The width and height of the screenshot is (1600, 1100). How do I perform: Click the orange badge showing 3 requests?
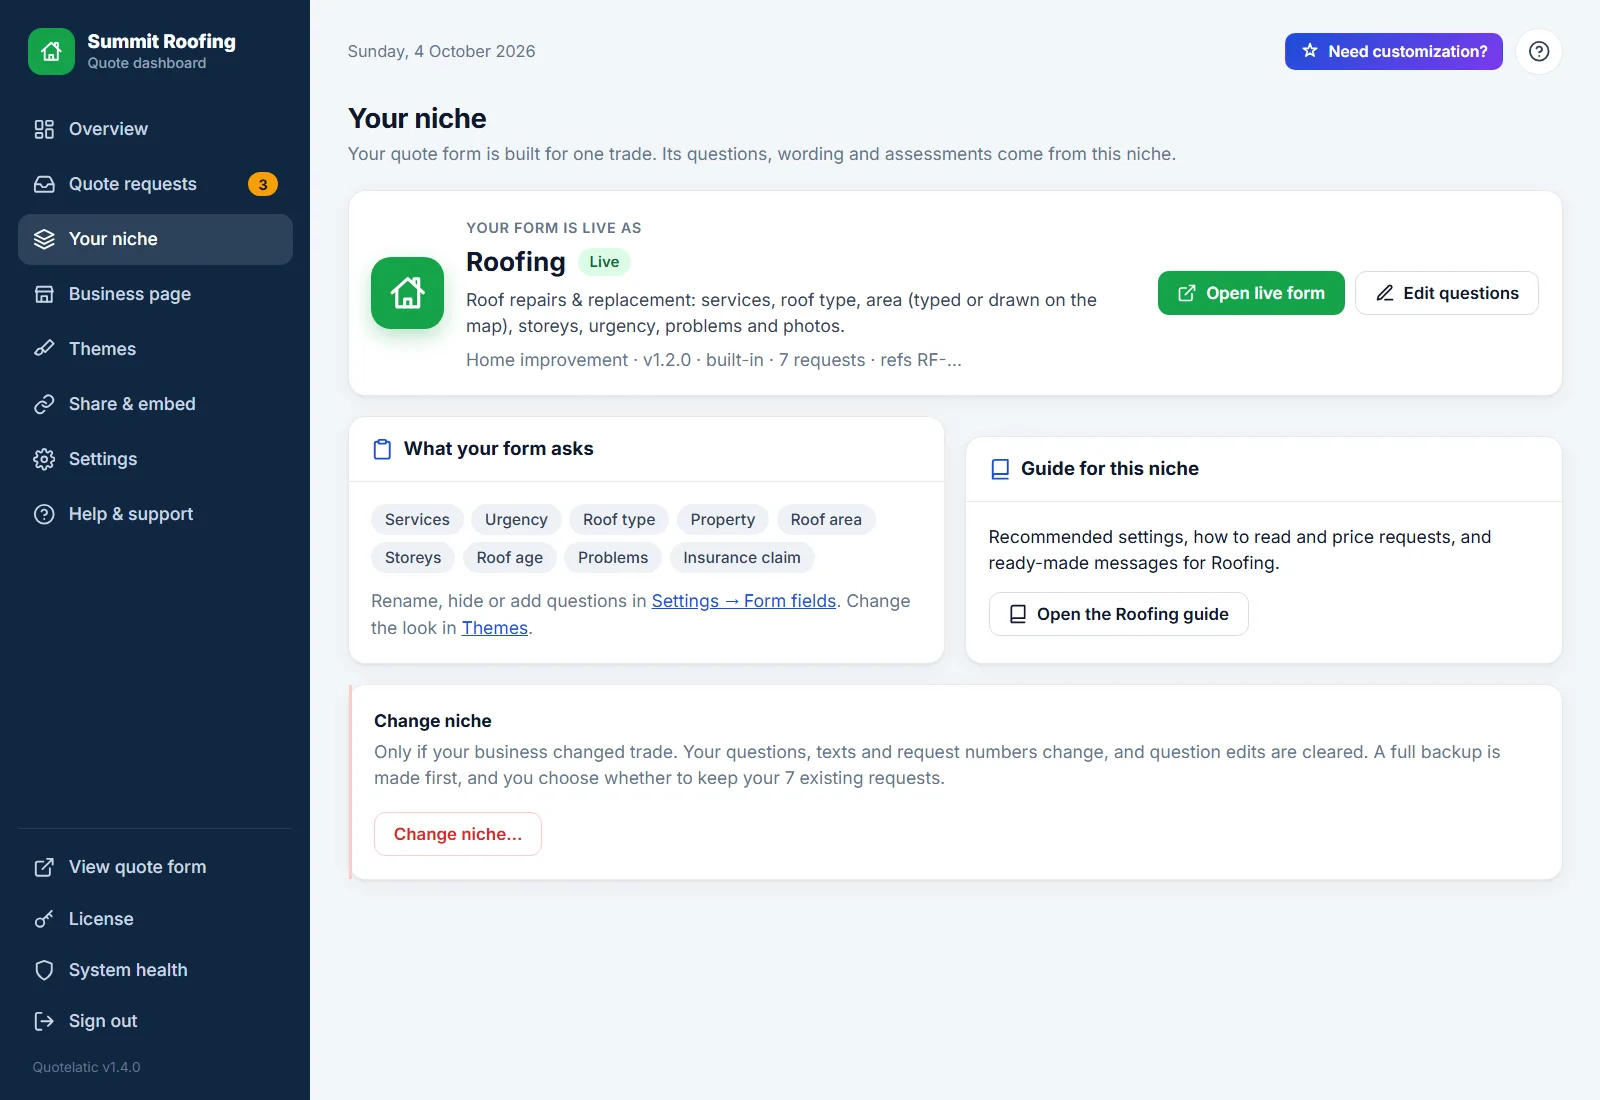(263, 184)
